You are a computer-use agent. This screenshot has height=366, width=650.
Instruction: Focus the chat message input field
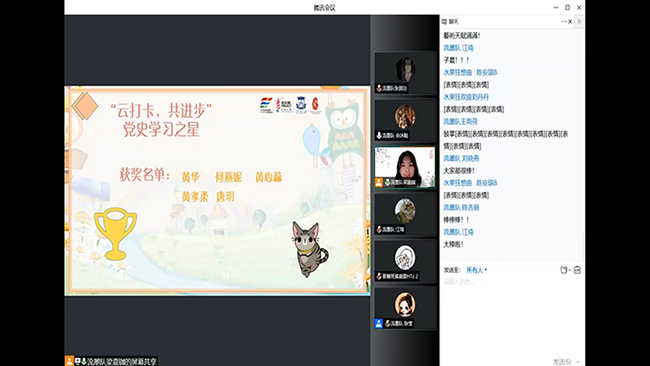[512, 315]
